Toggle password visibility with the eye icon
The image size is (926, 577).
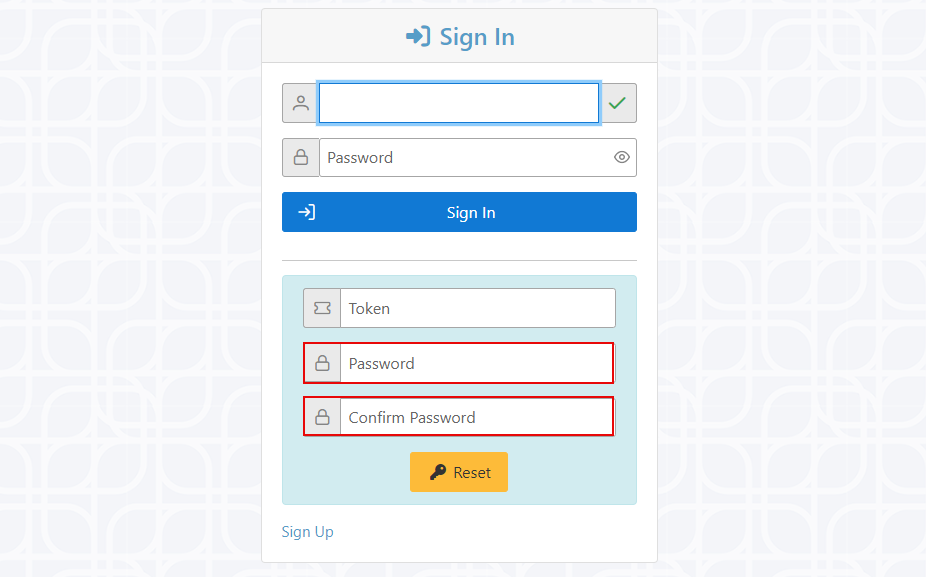pyautogui.click(x=621, y=157)
